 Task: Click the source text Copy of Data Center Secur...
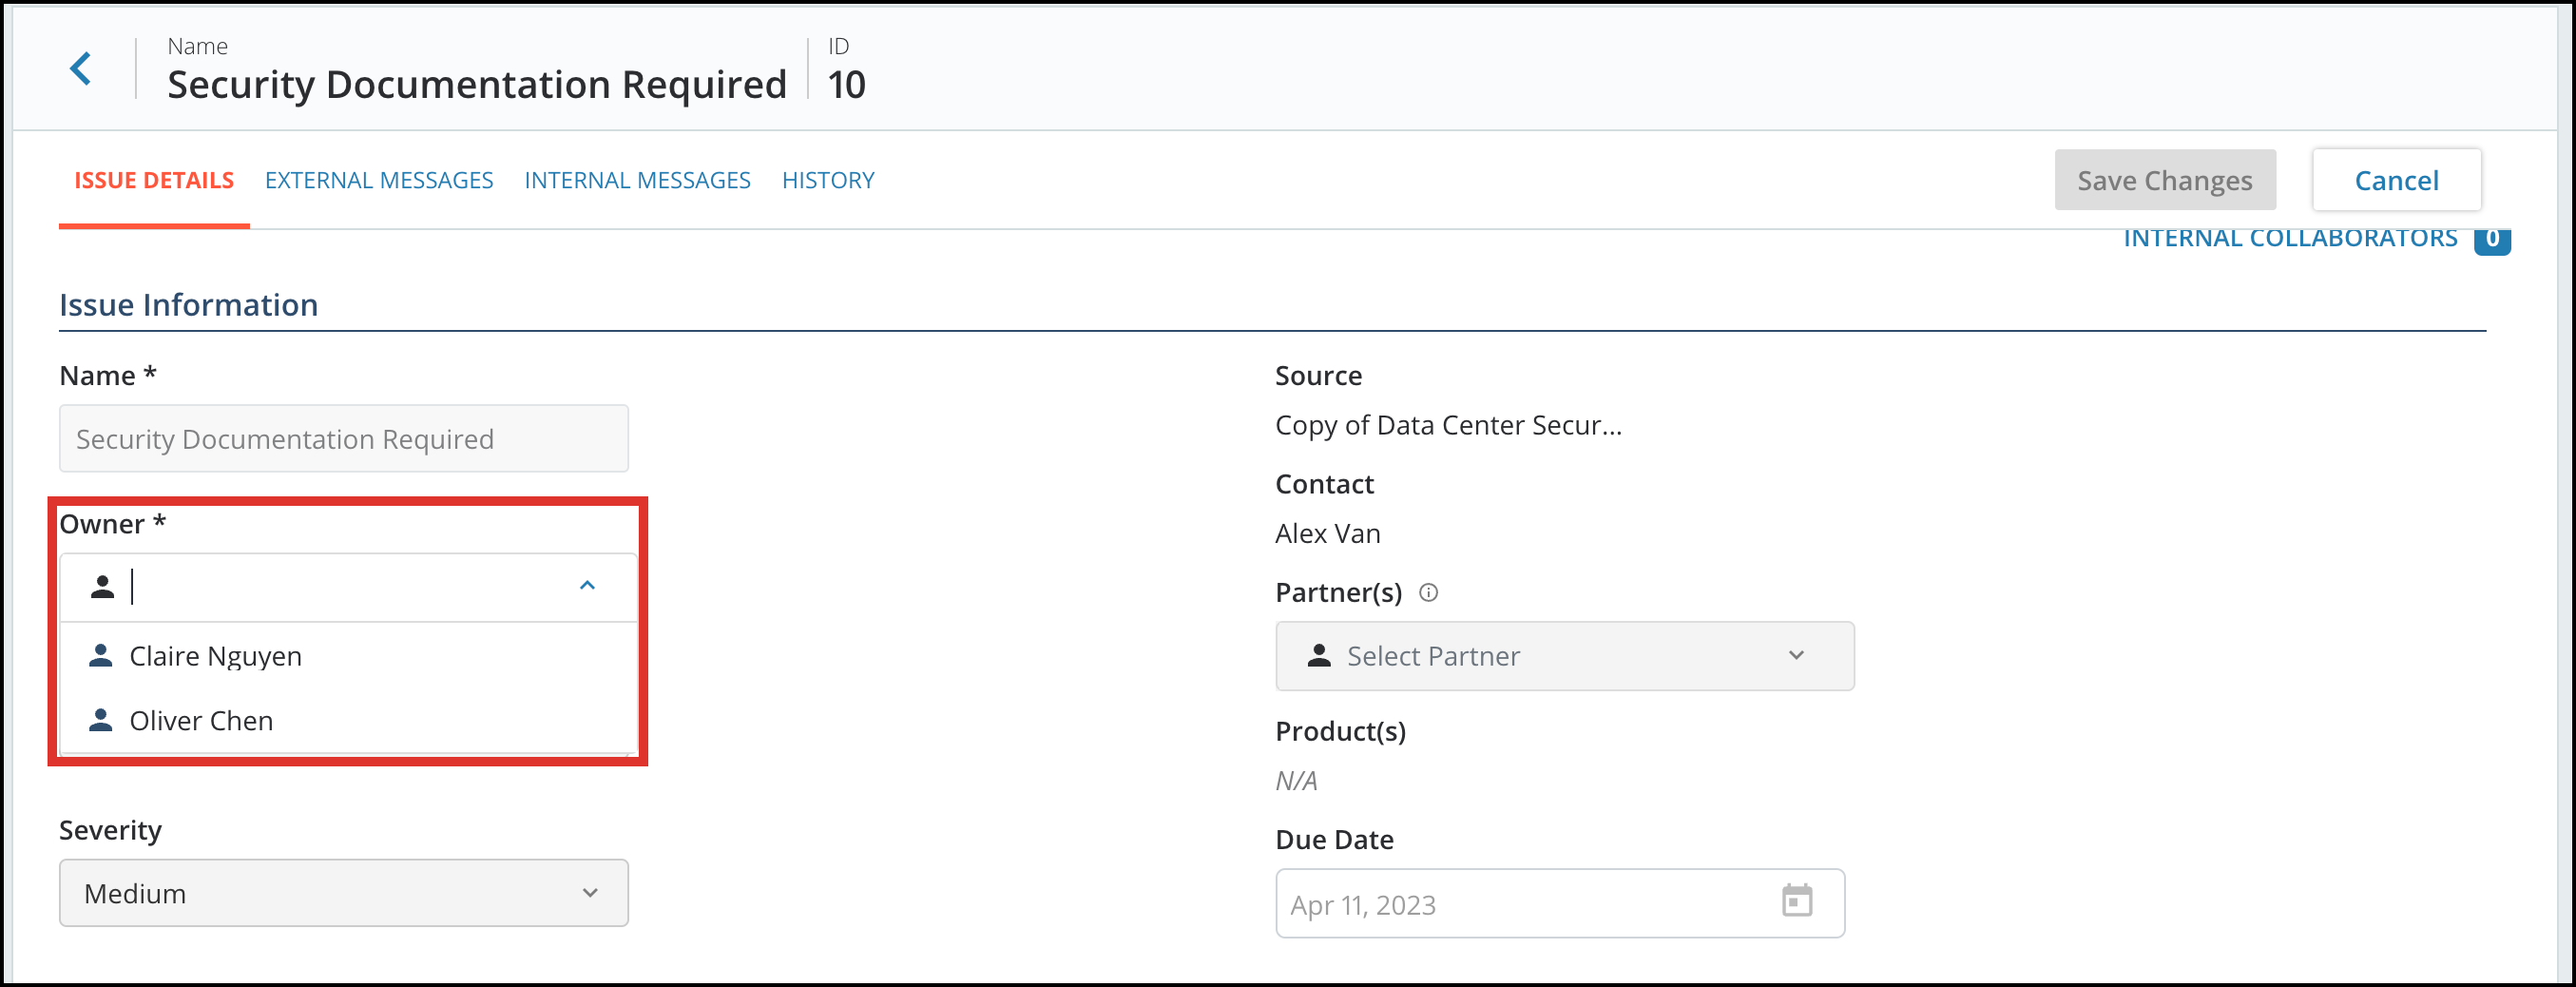tap(1448, 425)
